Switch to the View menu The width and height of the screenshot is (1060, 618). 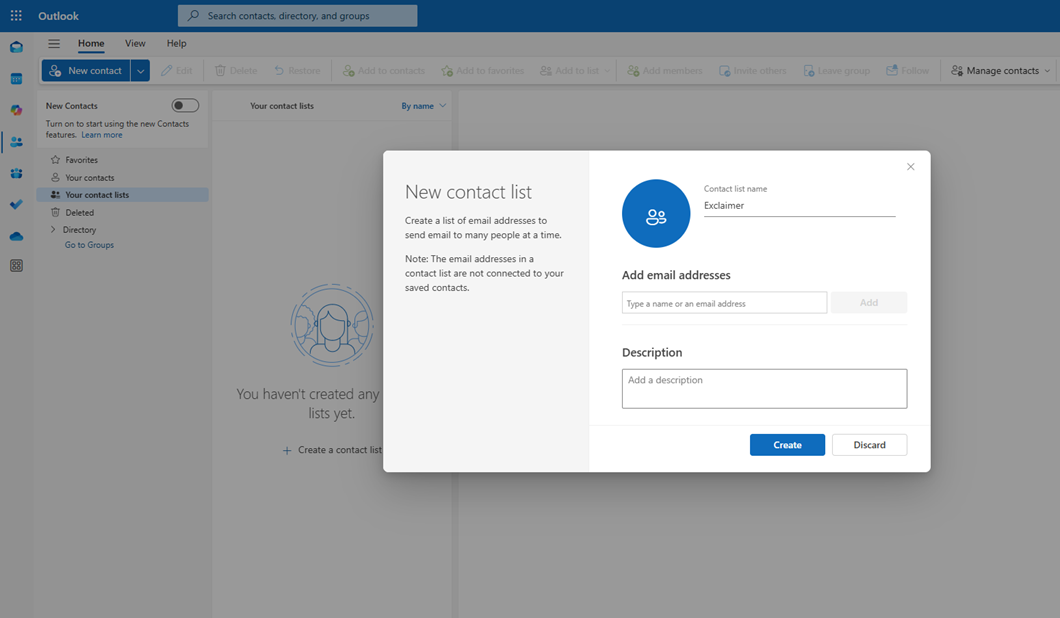[135, 43]
